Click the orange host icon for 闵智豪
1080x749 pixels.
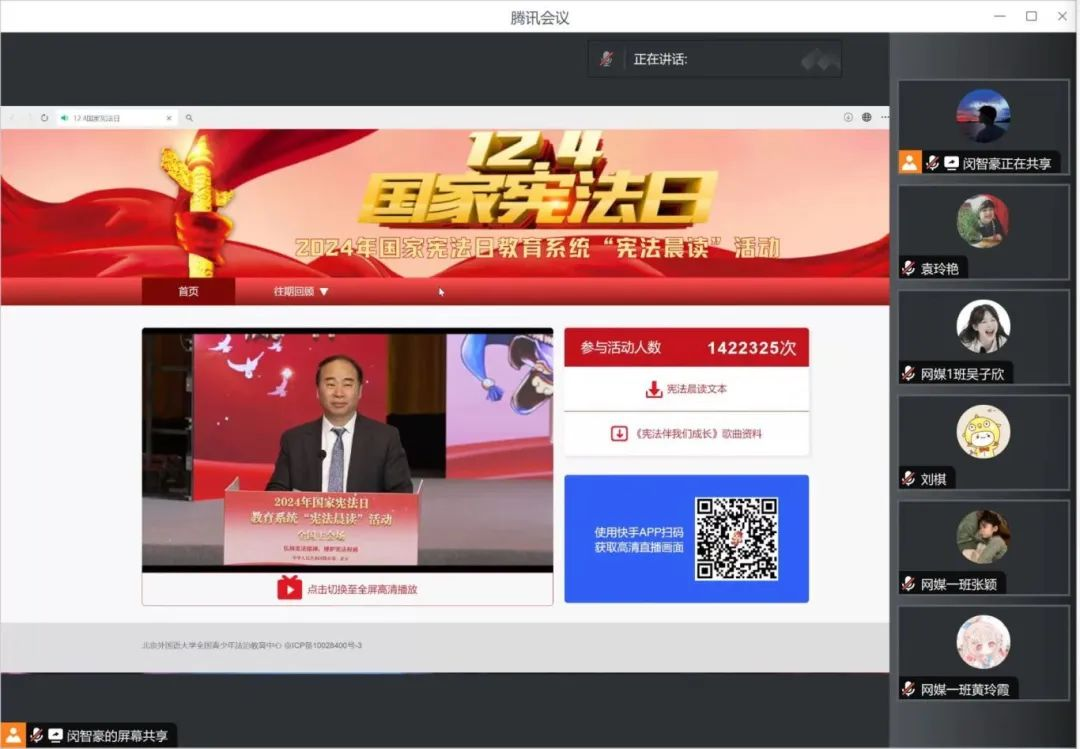tap(909, 162)
